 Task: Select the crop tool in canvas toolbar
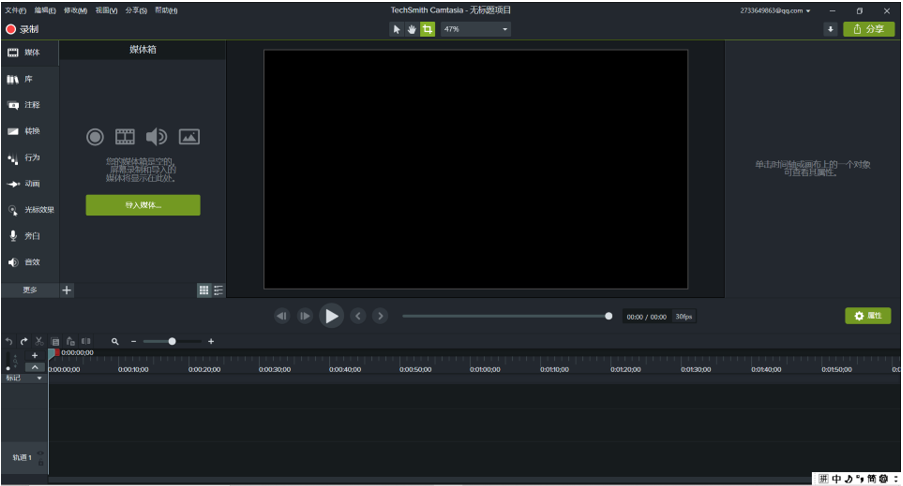(427, 29)
